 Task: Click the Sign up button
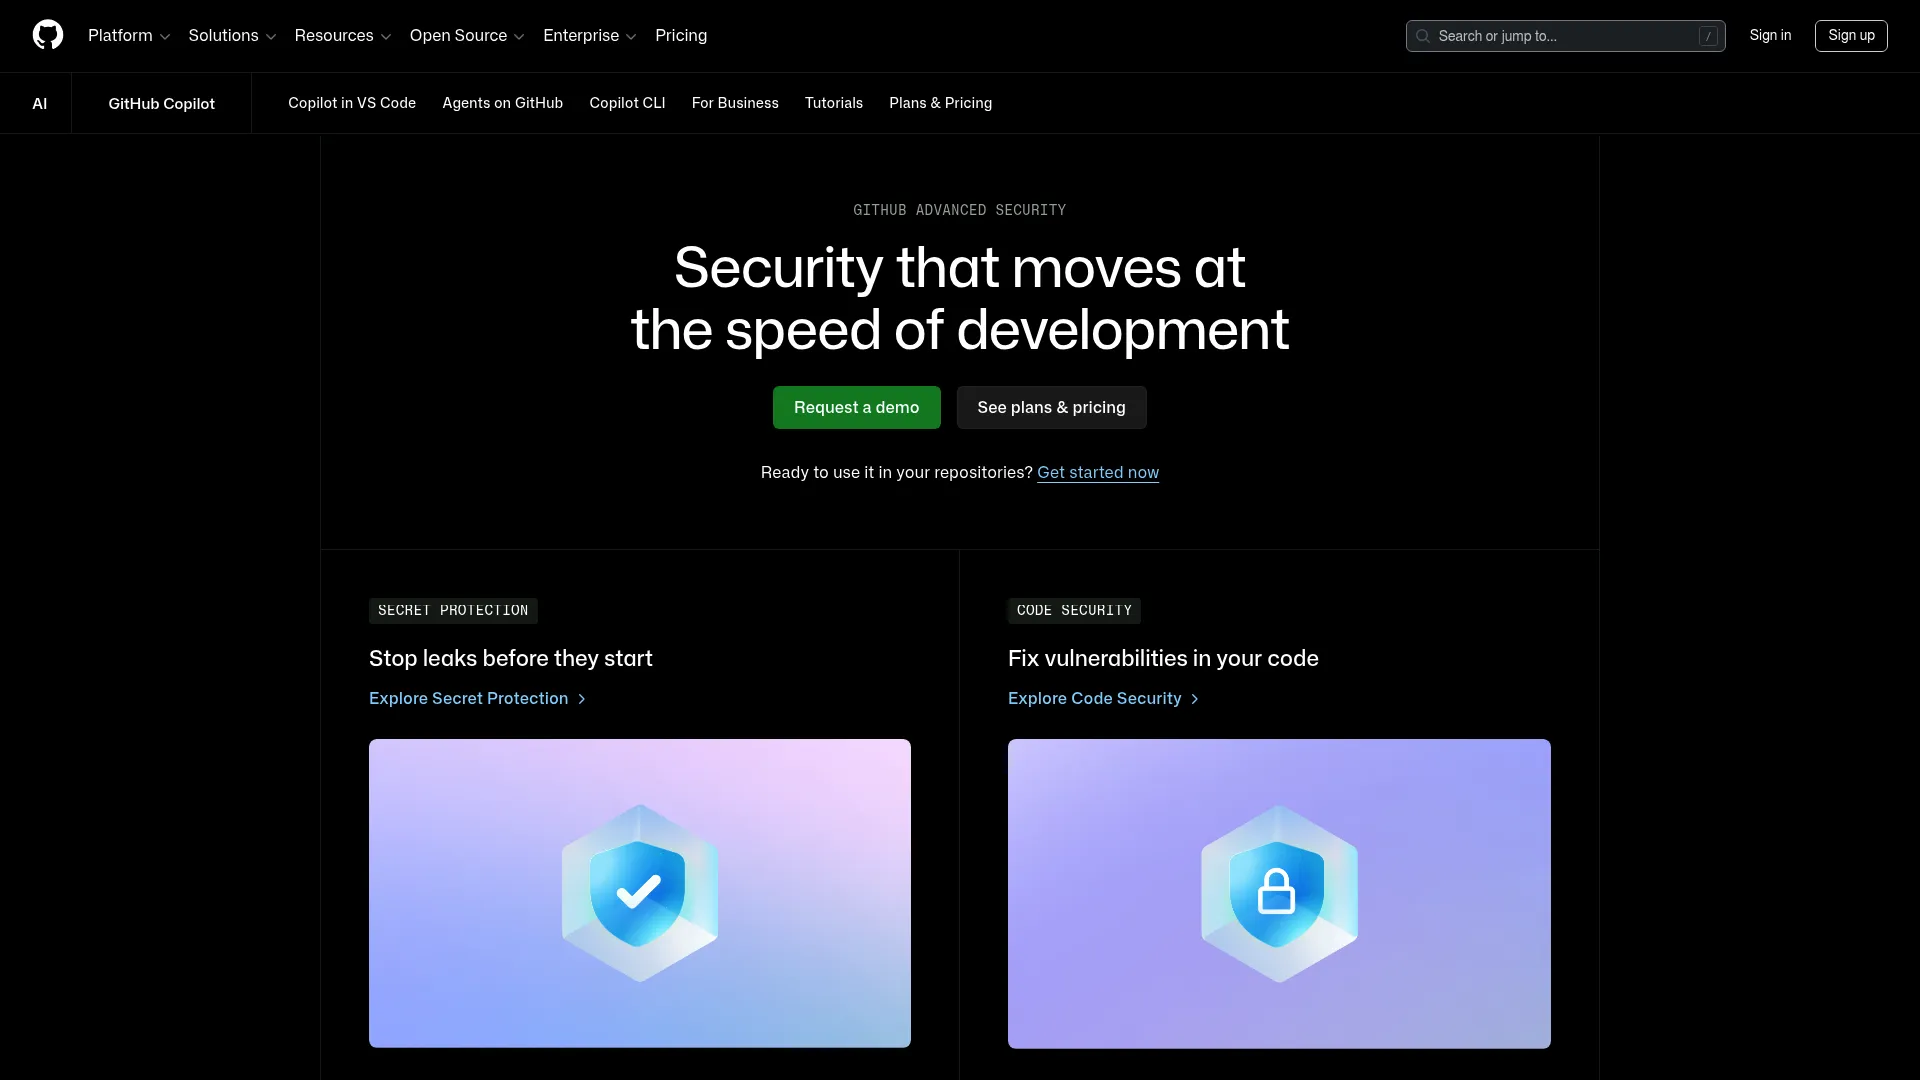[1851, 35]
